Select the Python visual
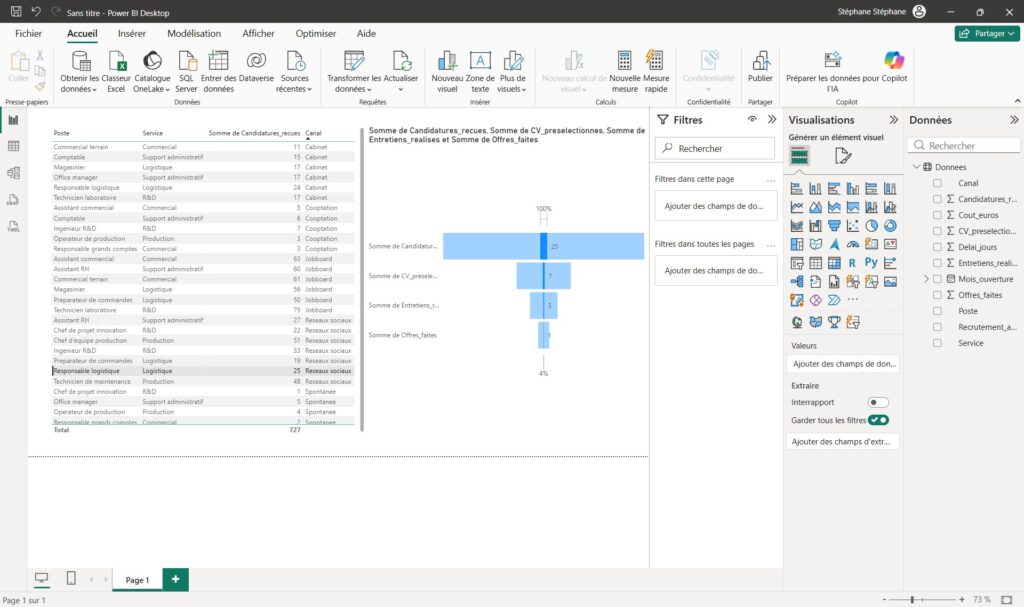1024x607 pixels. click(871, 263)
